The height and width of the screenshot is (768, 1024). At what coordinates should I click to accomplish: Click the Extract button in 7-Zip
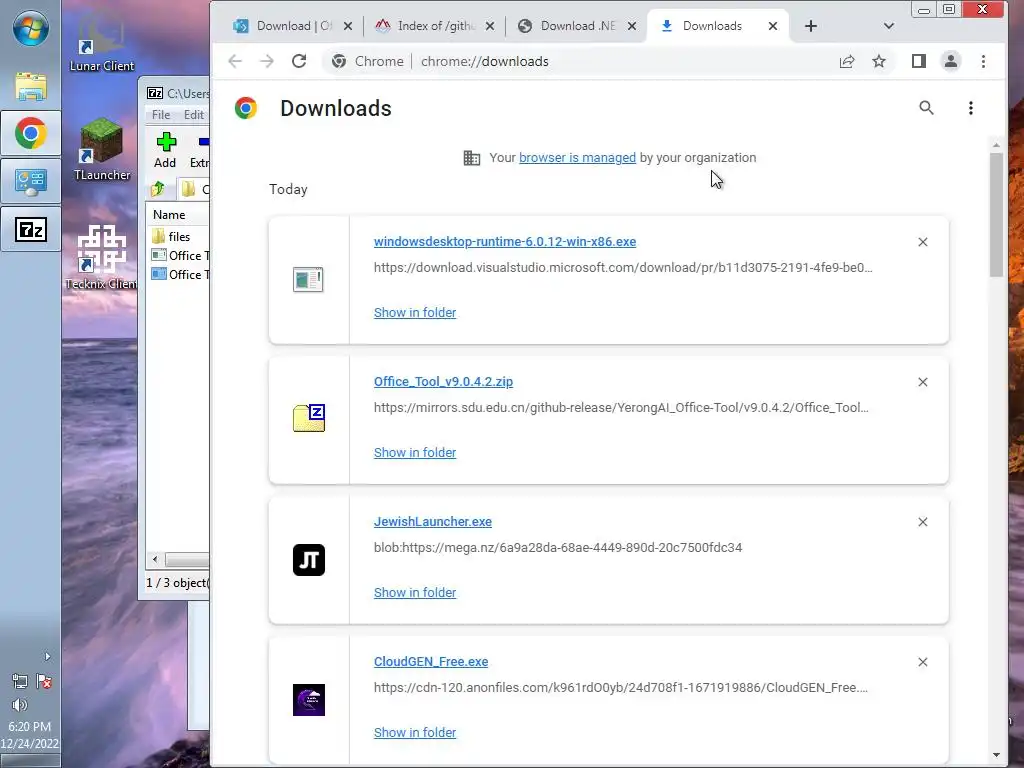pyautogui.click(x=200, y=150)
